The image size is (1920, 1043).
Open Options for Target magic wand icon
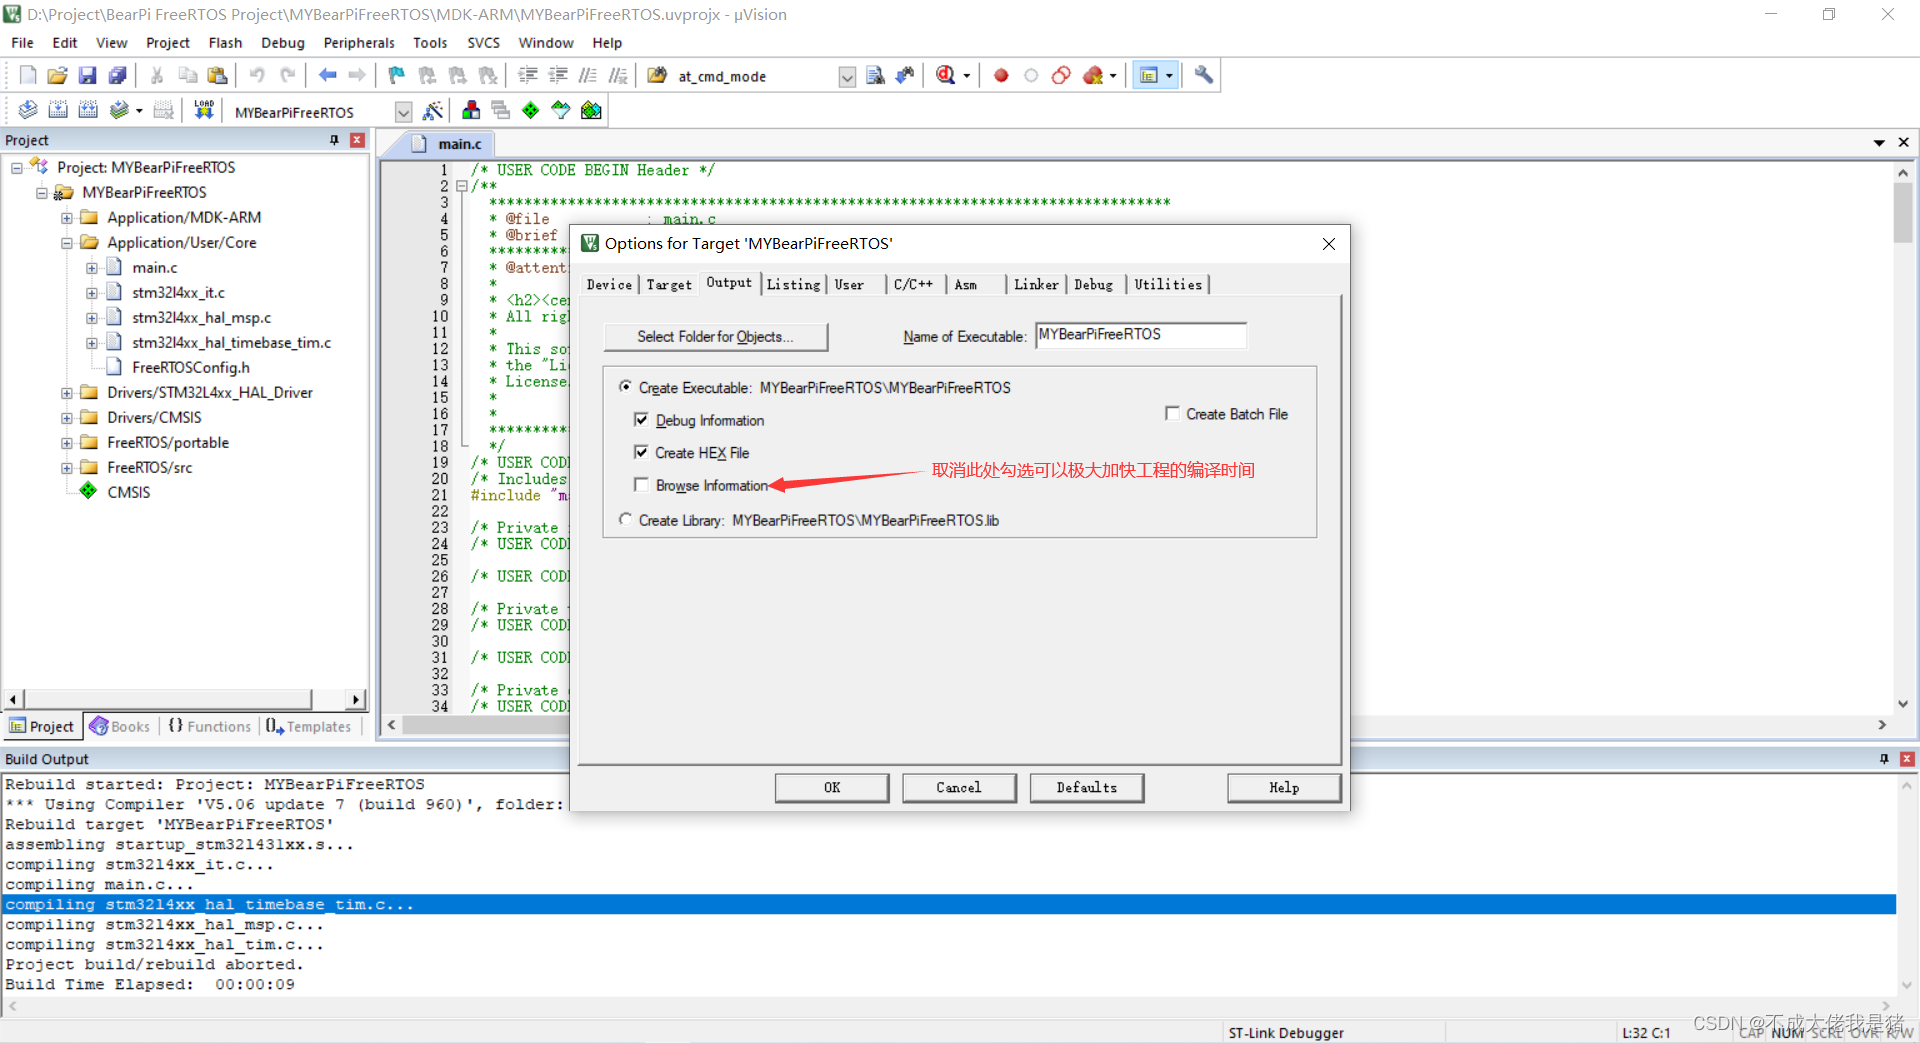coord(433,110)
